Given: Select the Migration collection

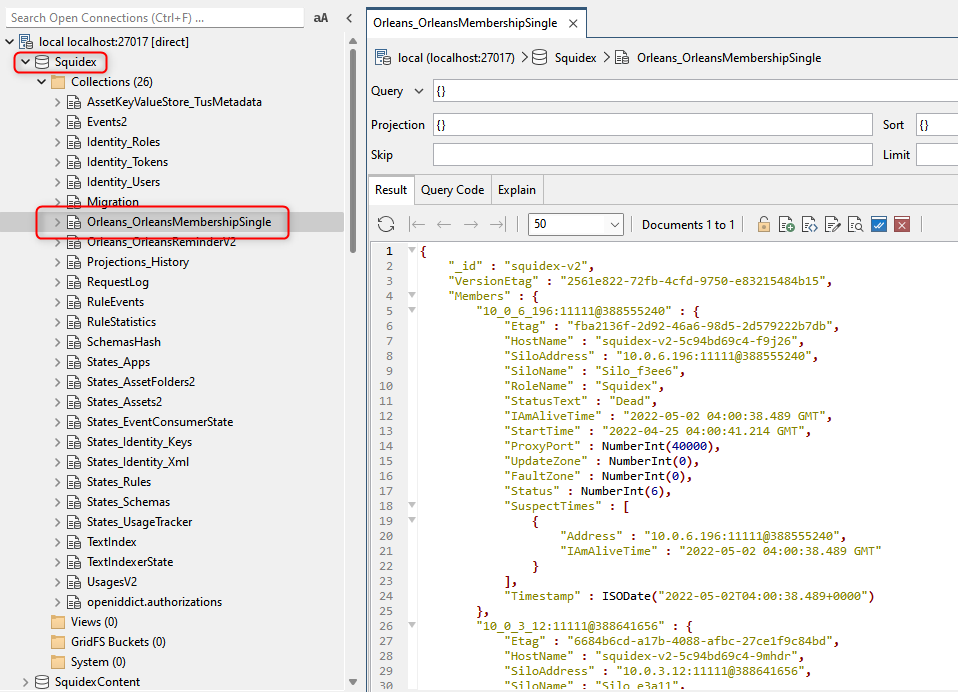Looking at the screenshot, I should (x=112, y=202).
